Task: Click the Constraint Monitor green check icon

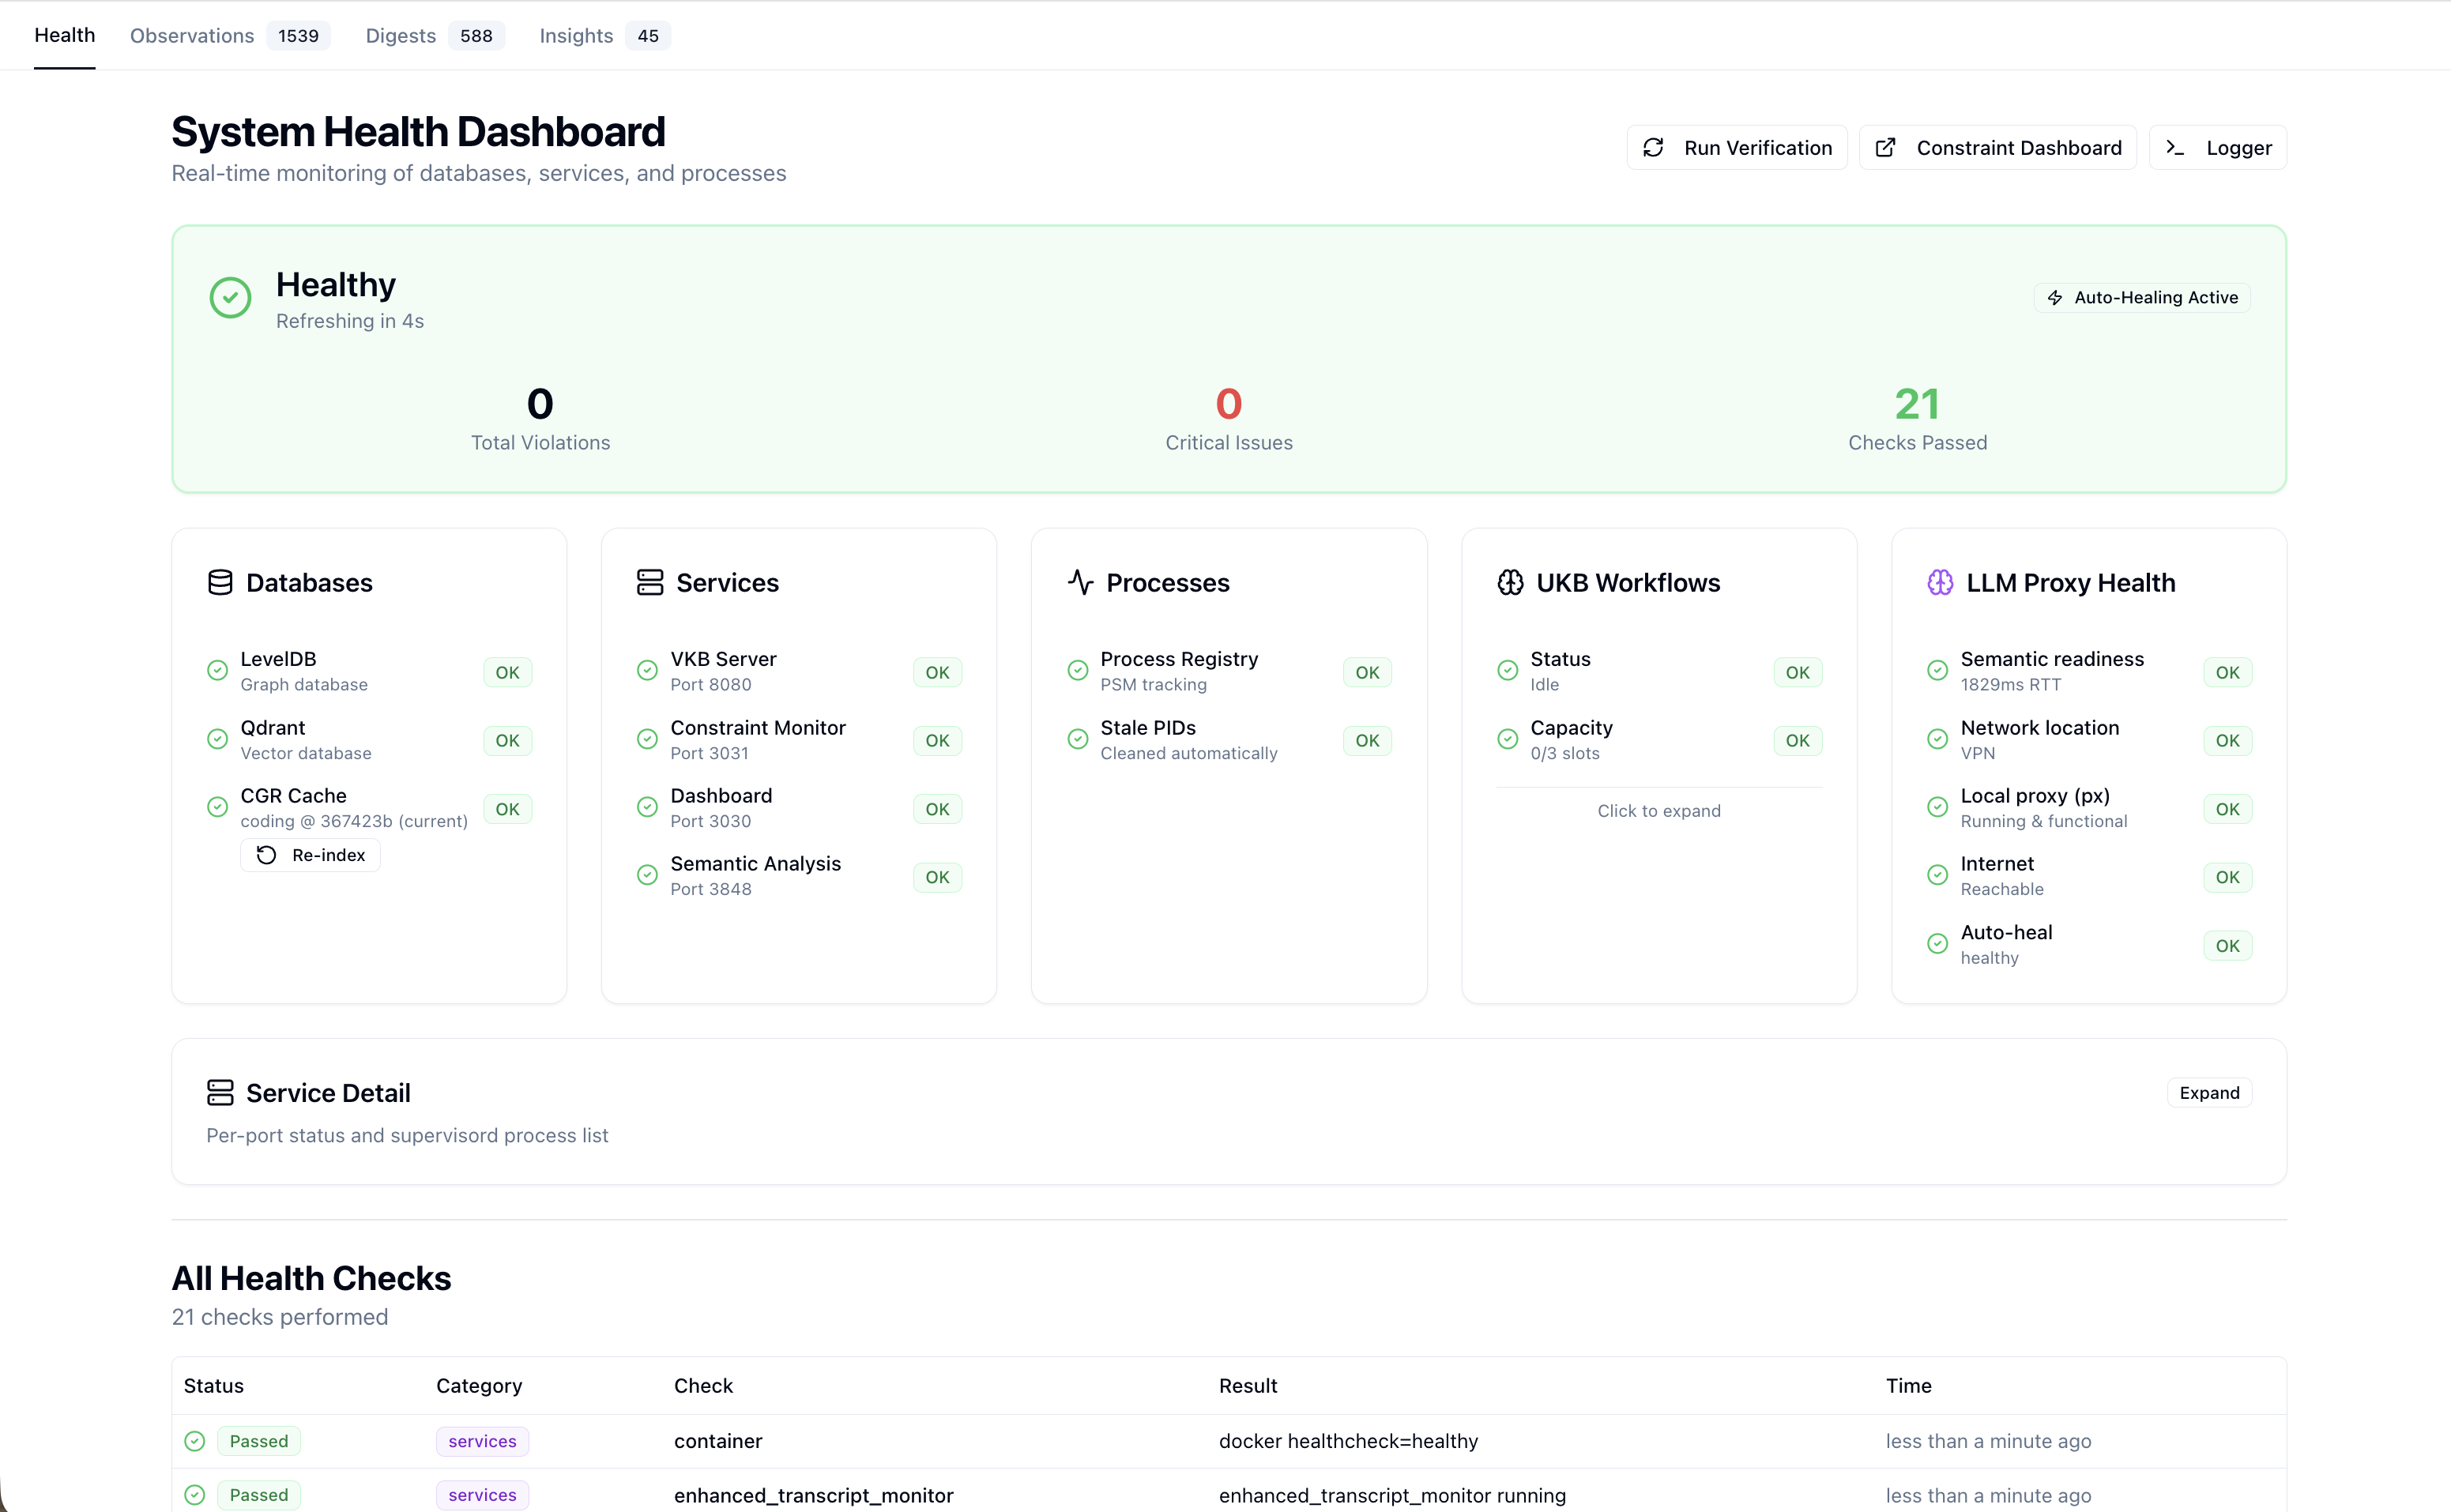Action: (x=647, y=739)
